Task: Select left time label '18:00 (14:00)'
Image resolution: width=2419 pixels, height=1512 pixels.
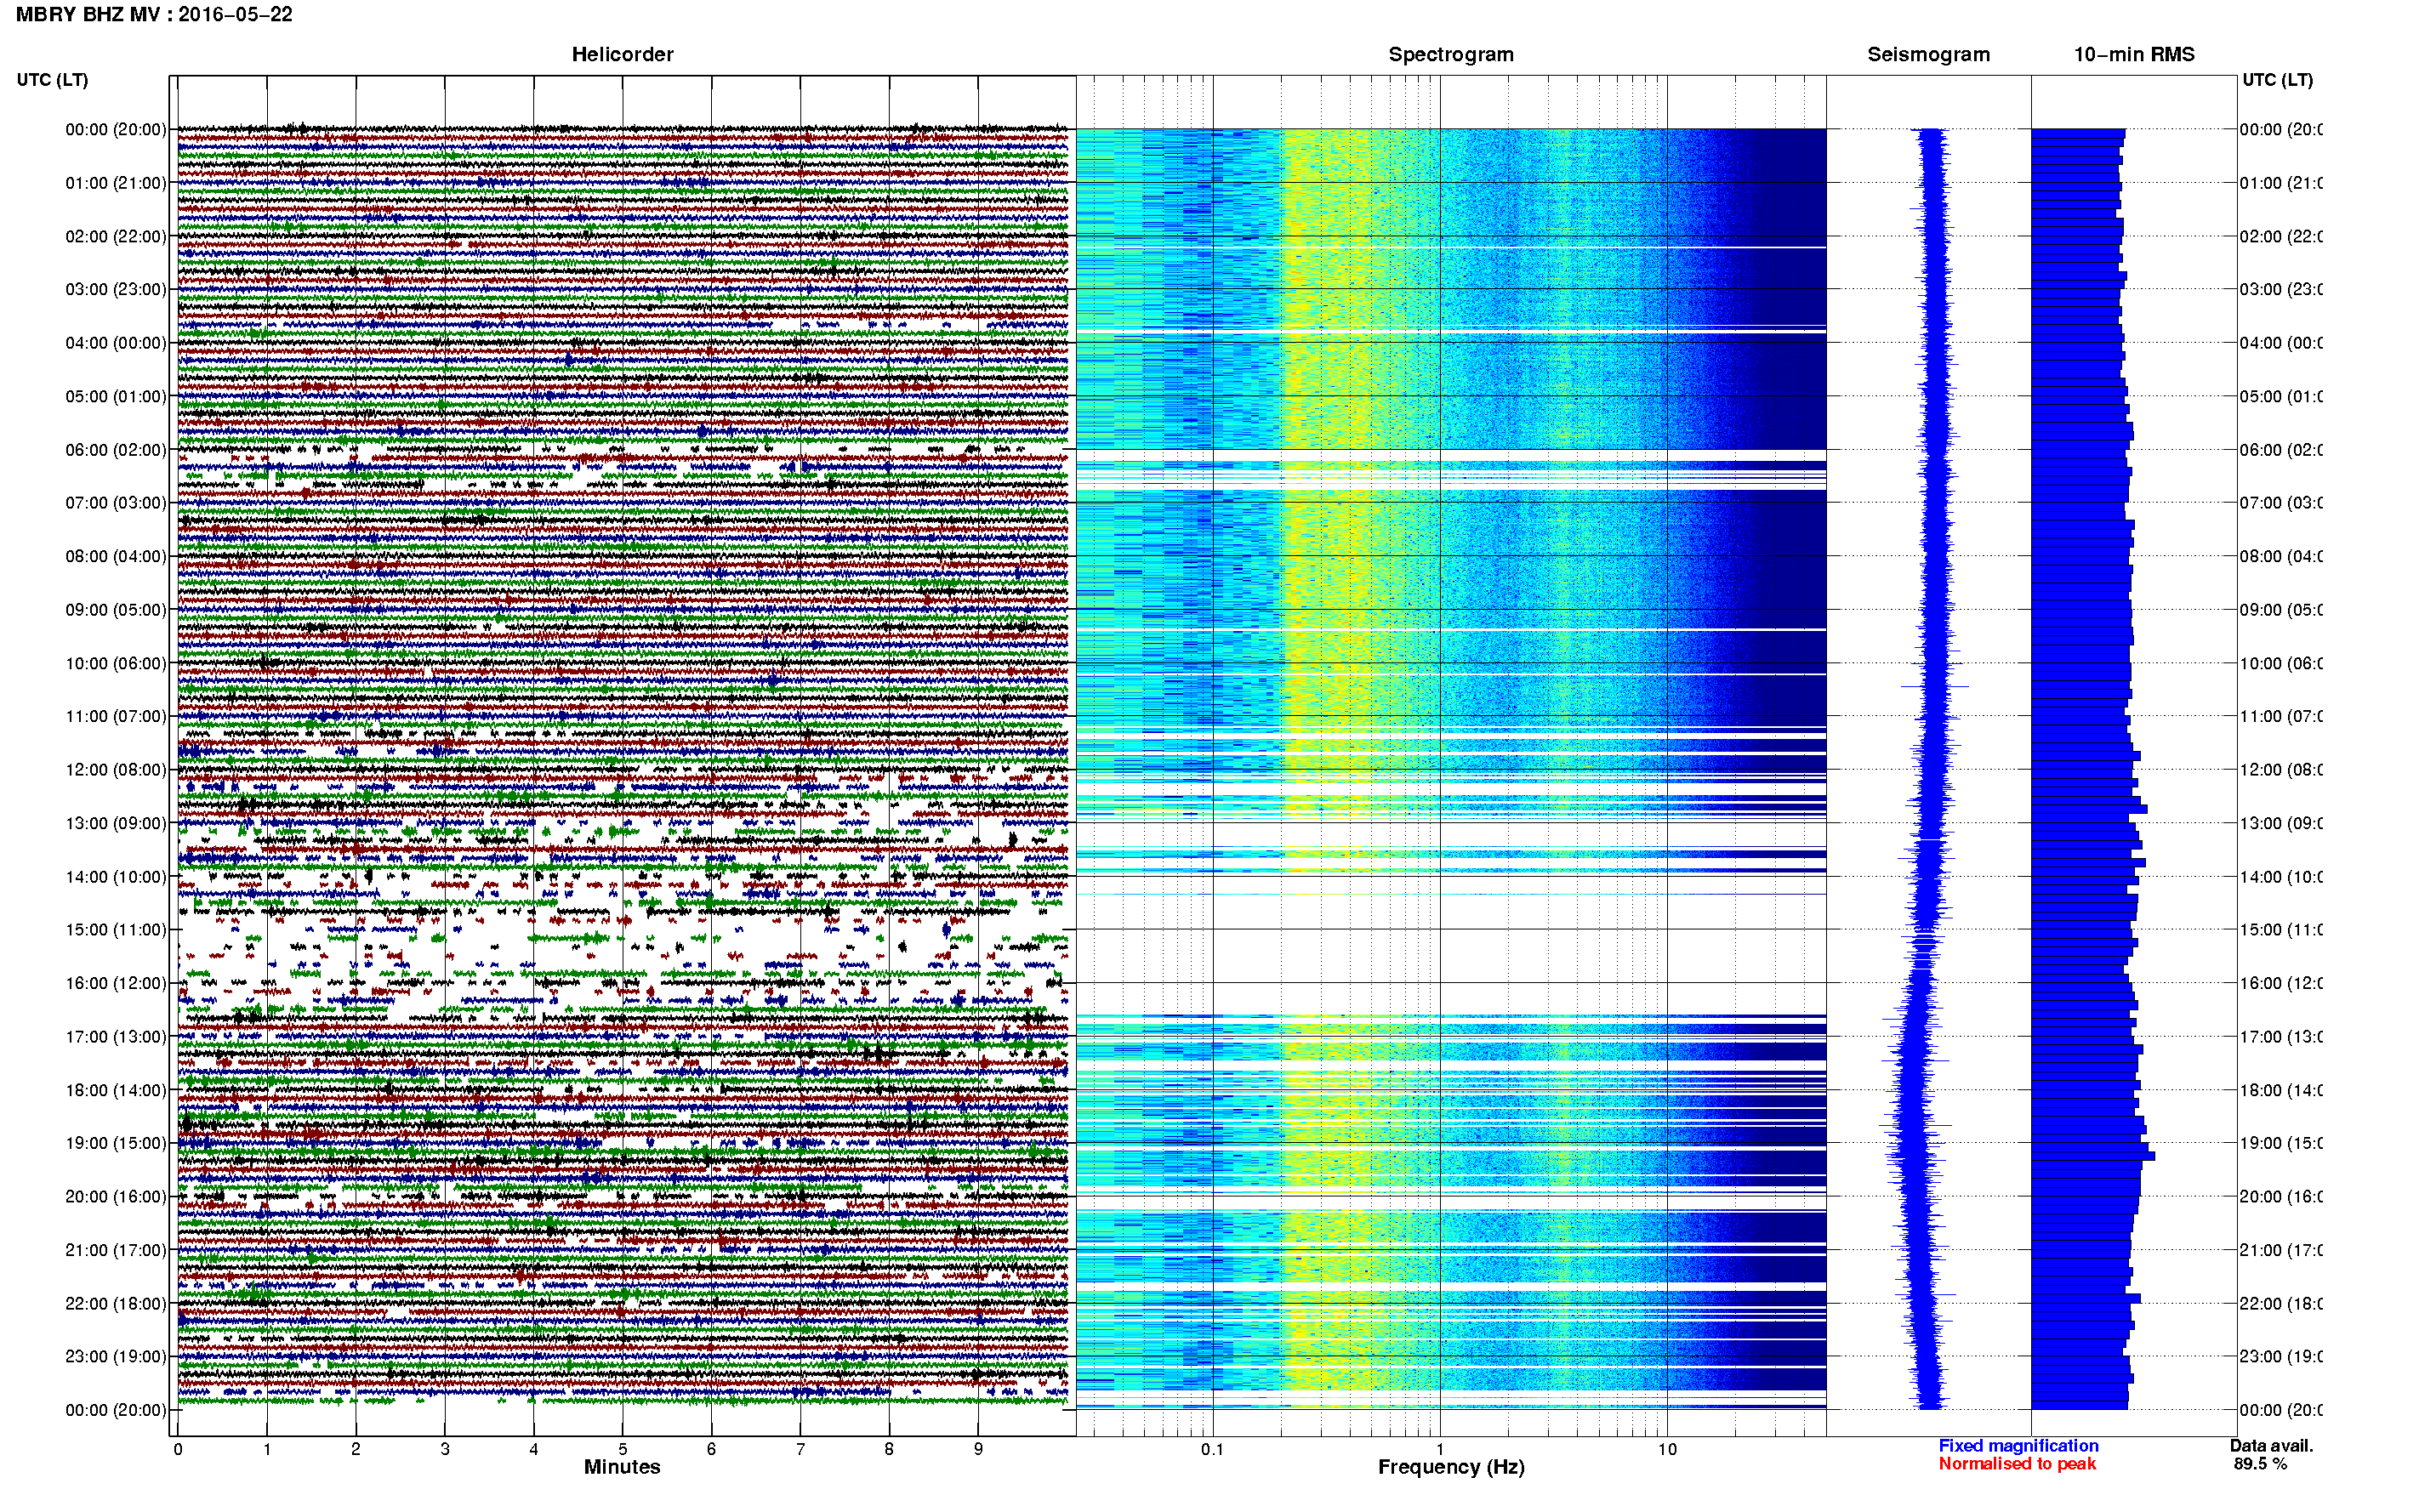Action: click(x=116, y=1090)
